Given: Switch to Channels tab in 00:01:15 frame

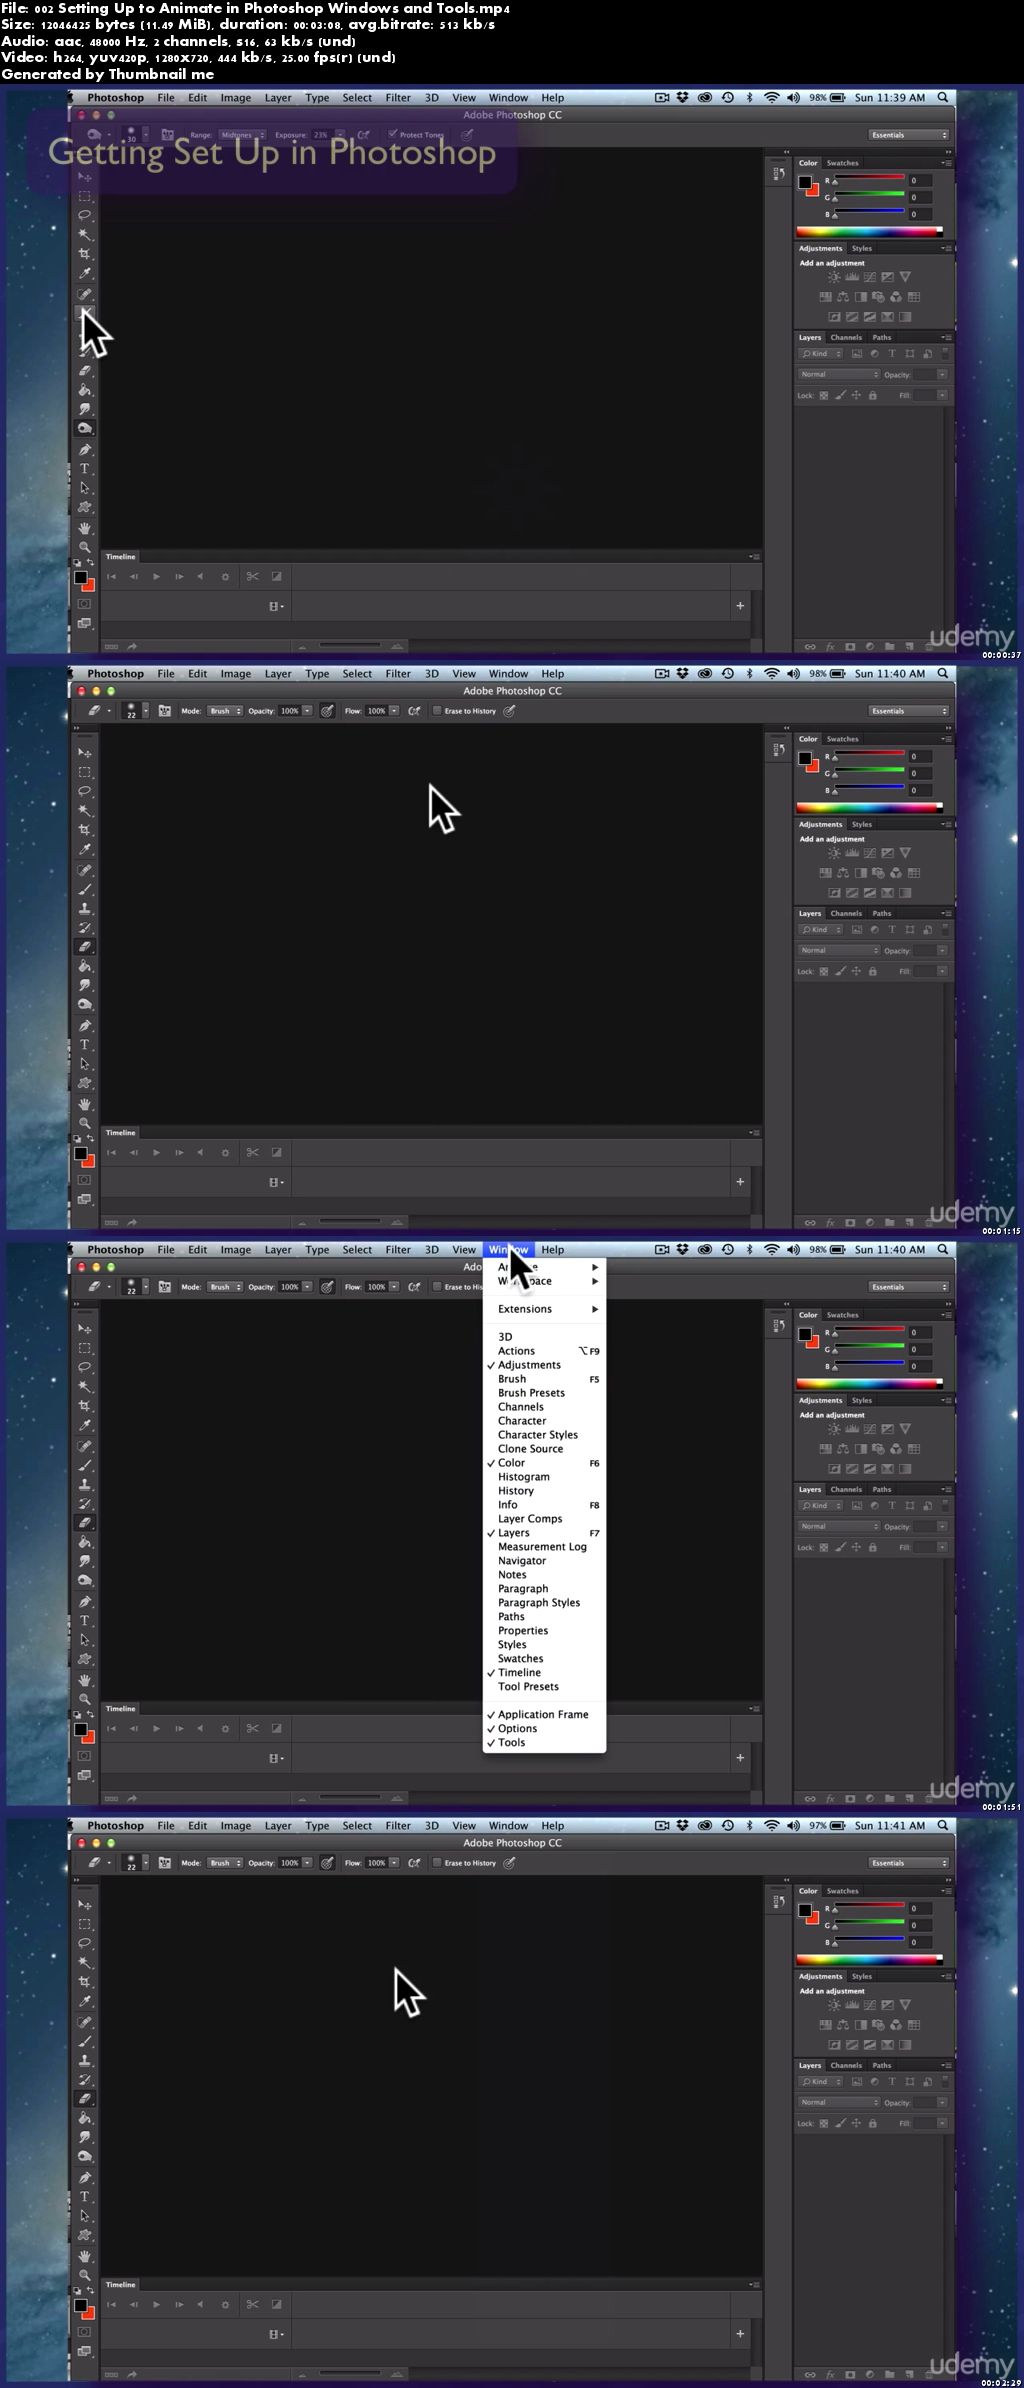Looking at the screenshot, I should point(846,913).
